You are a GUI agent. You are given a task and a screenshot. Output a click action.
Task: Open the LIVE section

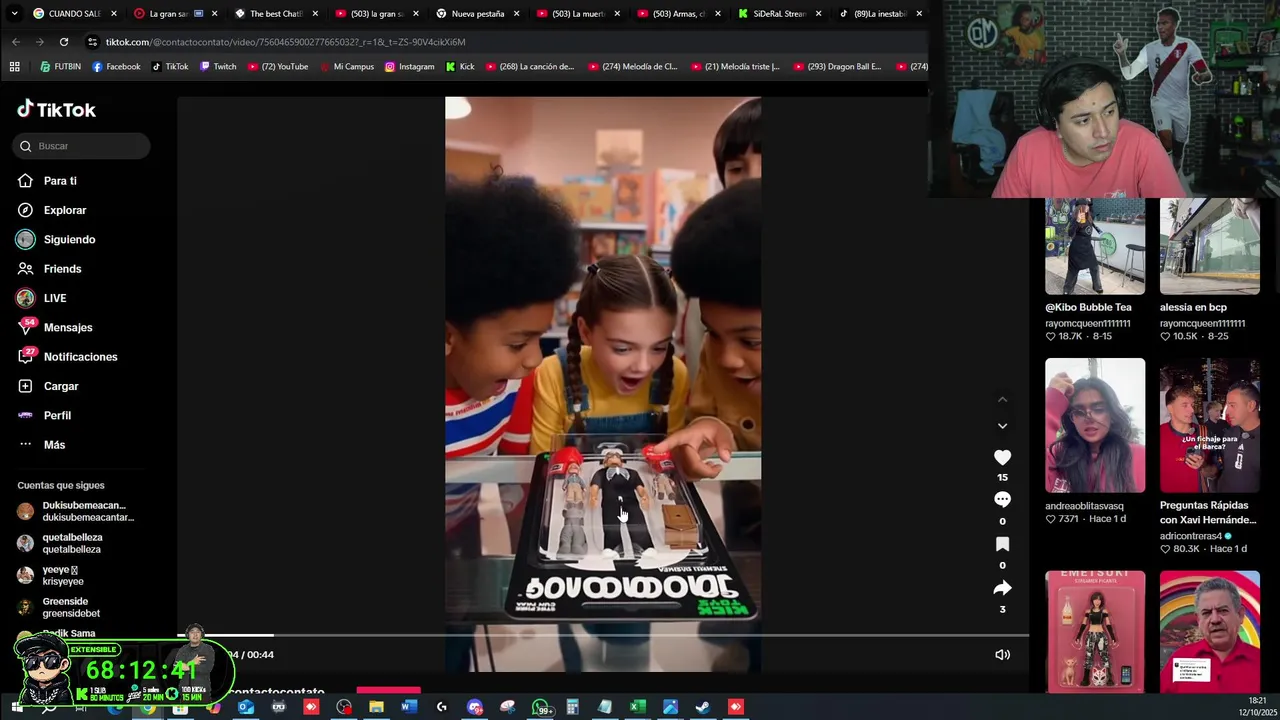point(55,298)
